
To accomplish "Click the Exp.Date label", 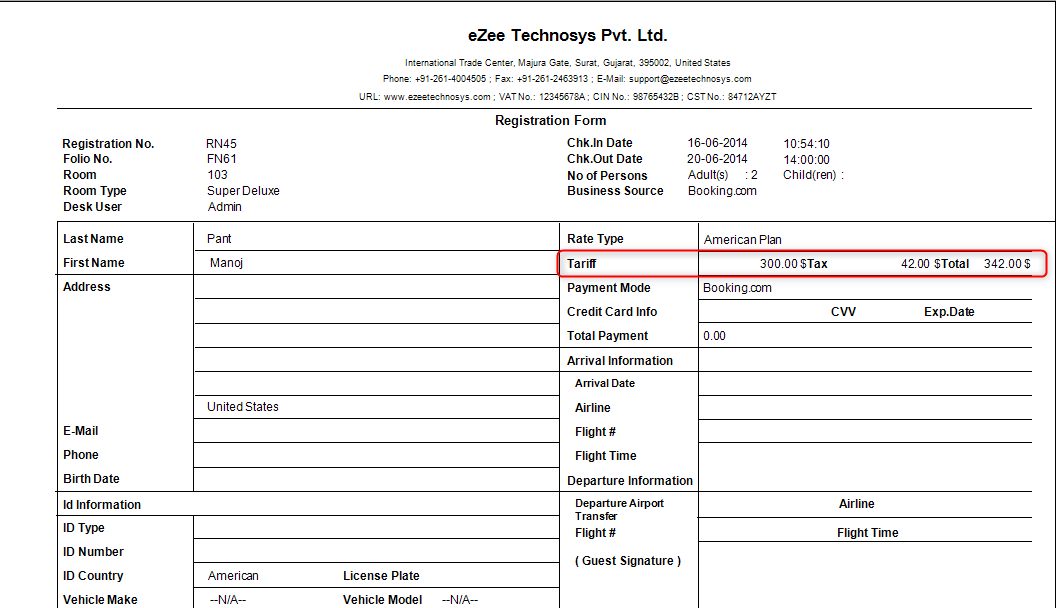I will click(949, 312).
